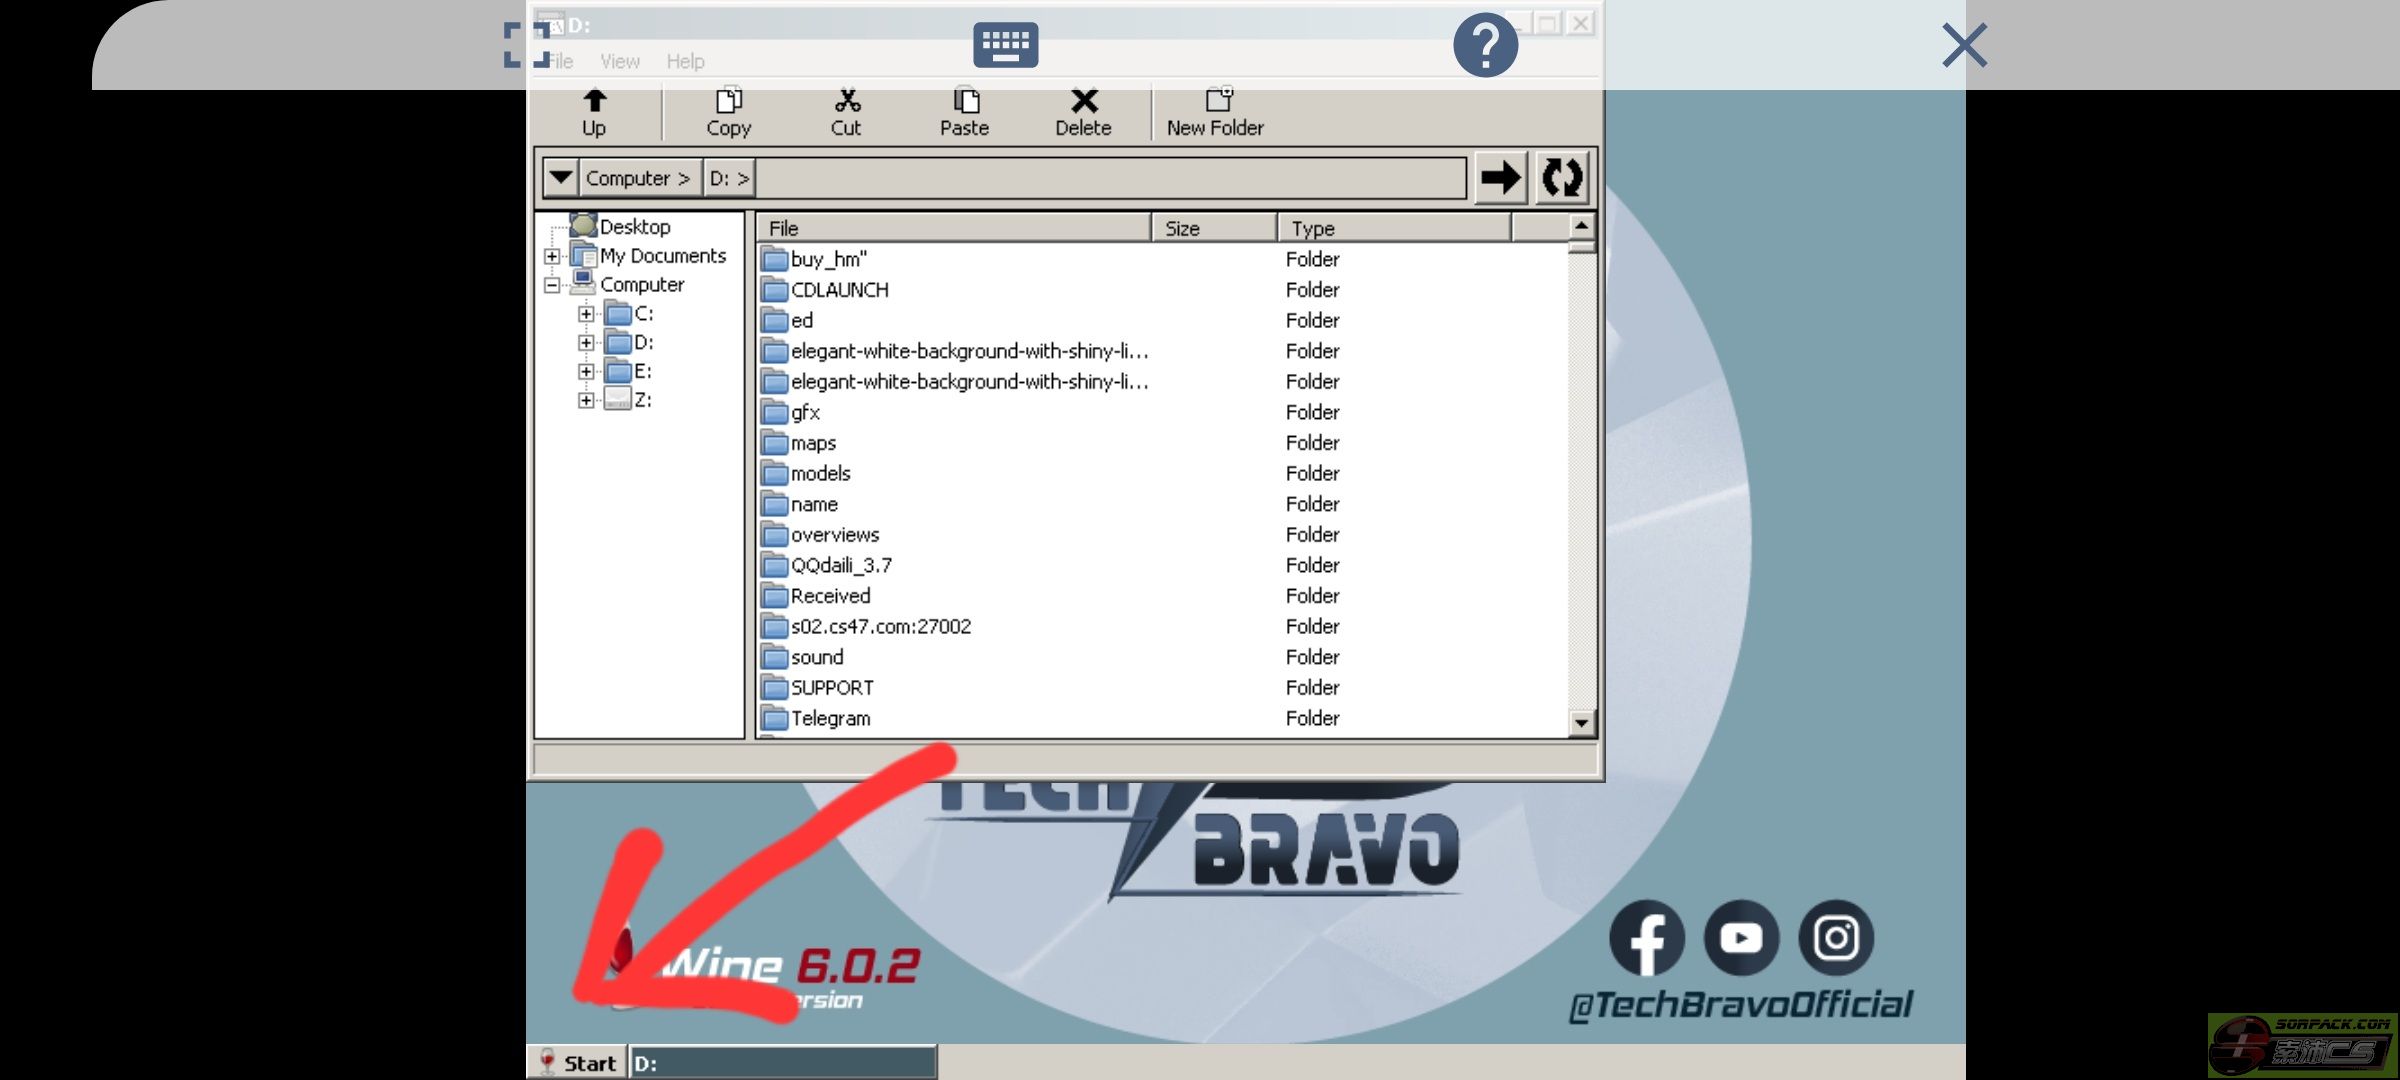2400x1080 pixels.
Task: Click the Wine Start button
Action: click(x=577, y=1062)
